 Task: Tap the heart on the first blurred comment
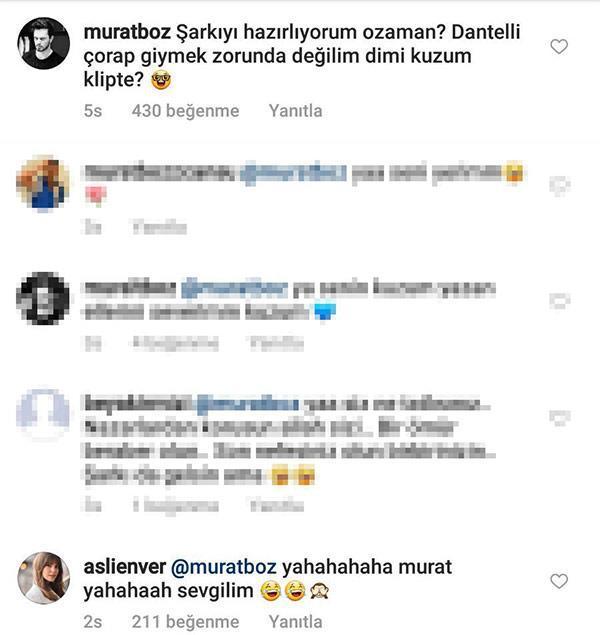560,185
